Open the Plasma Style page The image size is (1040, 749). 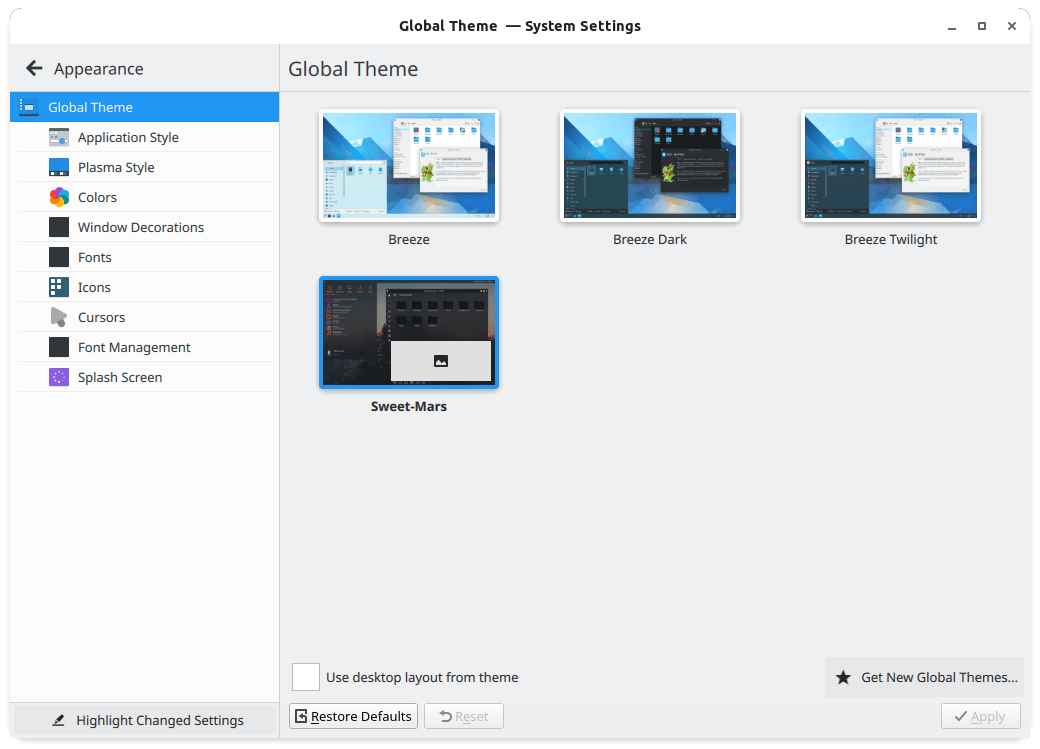click(x=145, y=167)
